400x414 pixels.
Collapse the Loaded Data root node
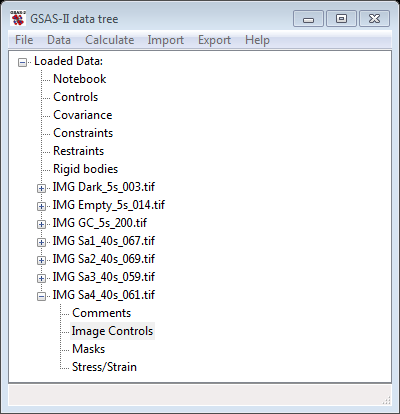tap(22, 62)
